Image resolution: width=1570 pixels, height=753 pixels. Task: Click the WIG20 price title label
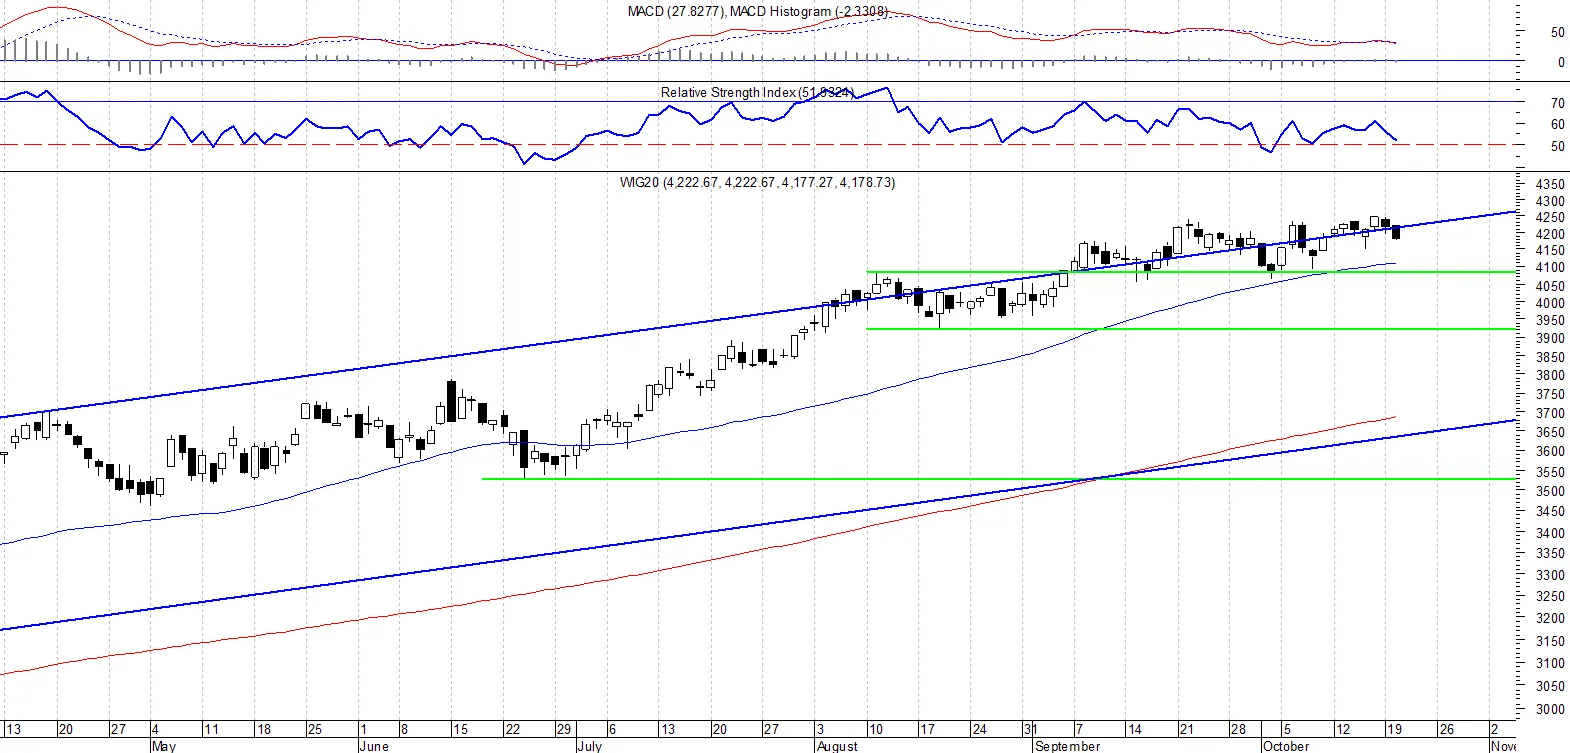758,182
